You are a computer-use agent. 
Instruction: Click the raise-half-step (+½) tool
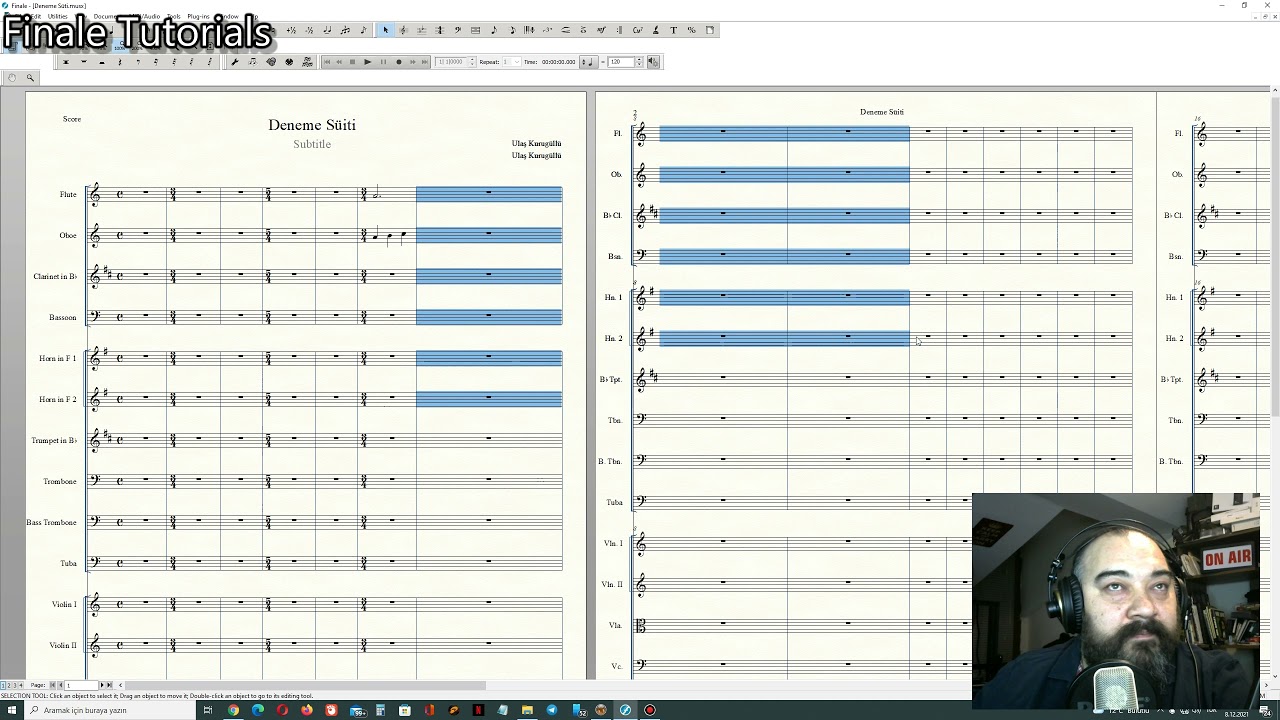coord(291,30)
